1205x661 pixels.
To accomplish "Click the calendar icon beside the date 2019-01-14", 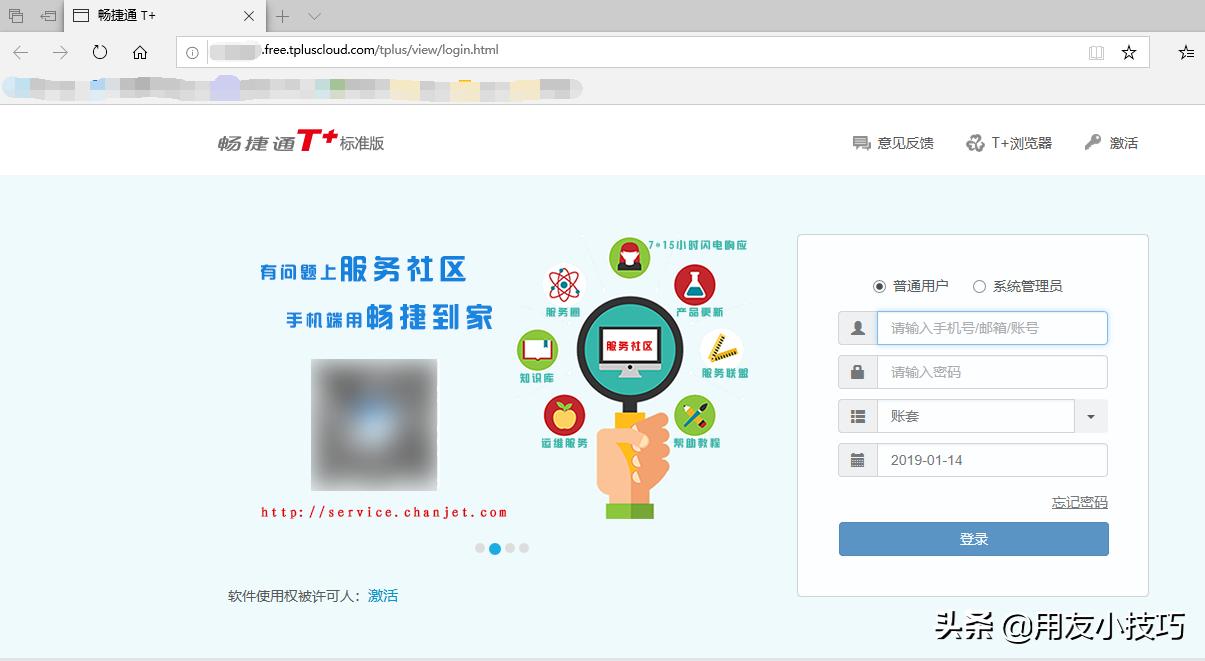I will (x=855, y=459).
